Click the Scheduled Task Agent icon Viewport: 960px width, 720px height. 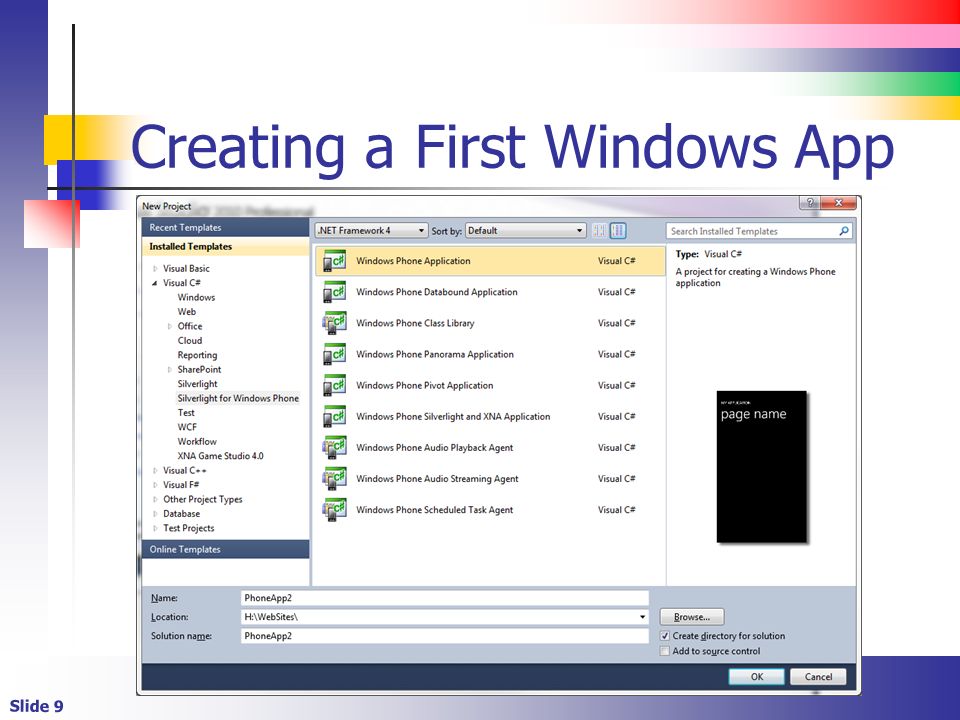[x=335, y=510]
